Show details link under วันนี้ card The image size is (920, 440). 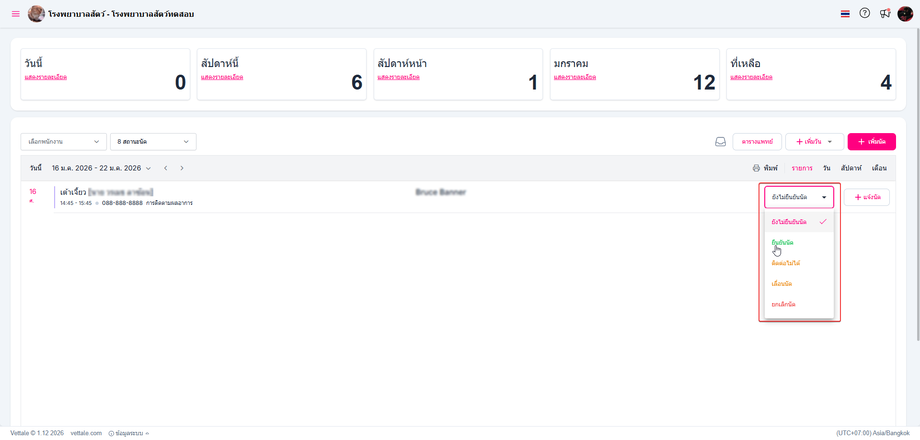[x=46, y=77]
